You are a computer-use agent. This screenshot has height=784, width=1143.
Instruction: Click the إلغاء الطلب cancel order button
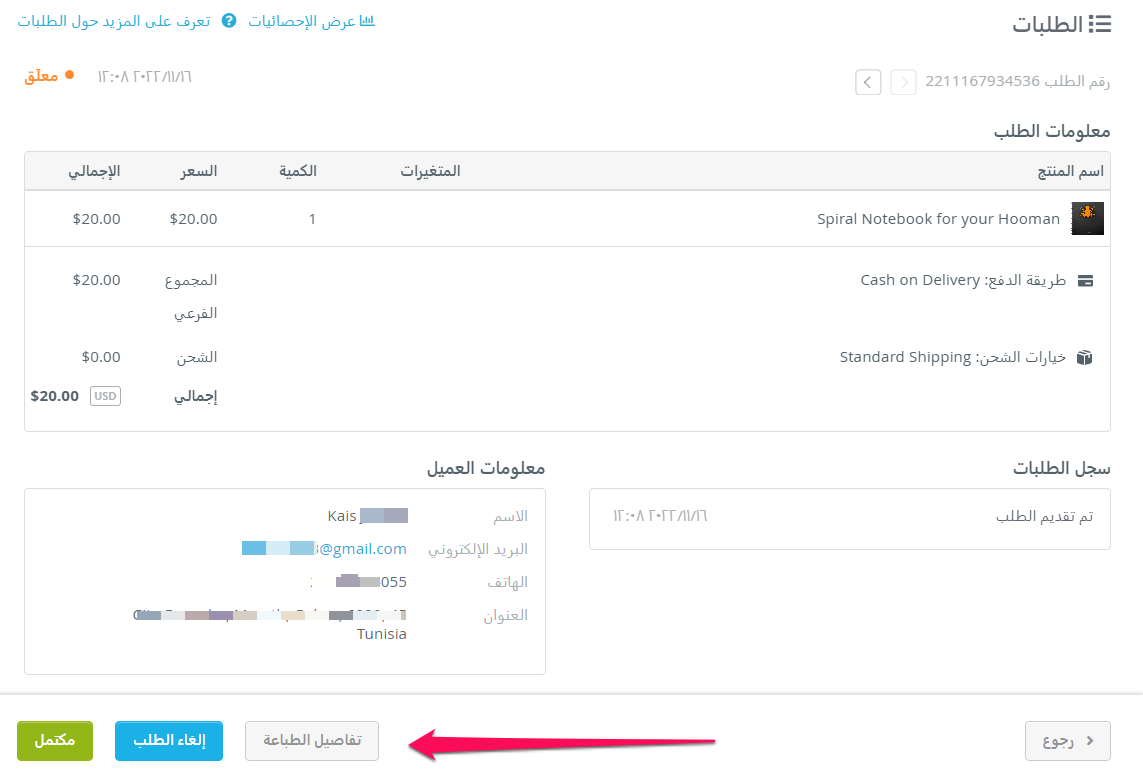[x=169, y=740]
